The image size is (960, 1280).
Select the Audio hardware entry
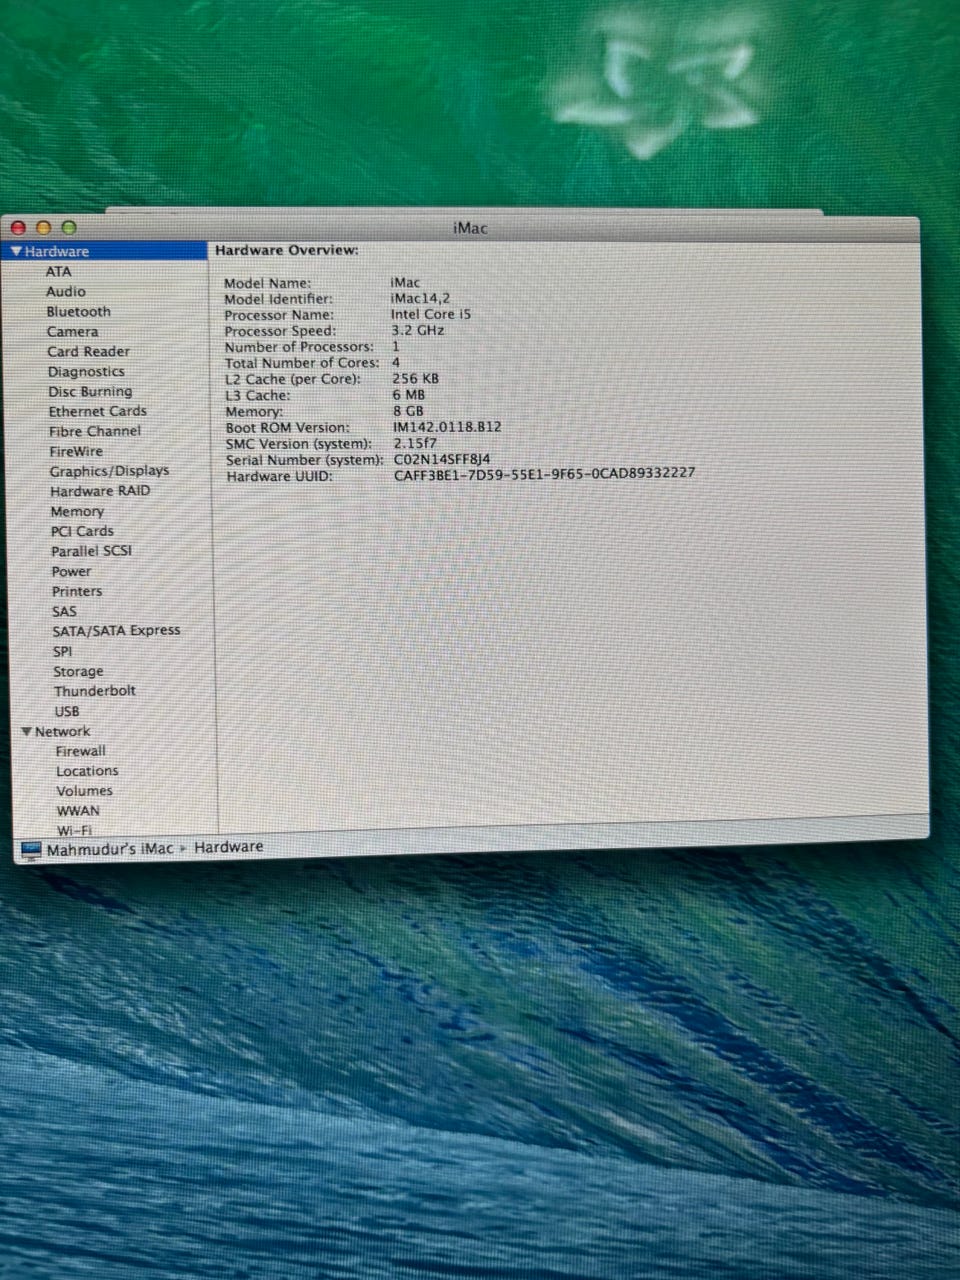66,292
